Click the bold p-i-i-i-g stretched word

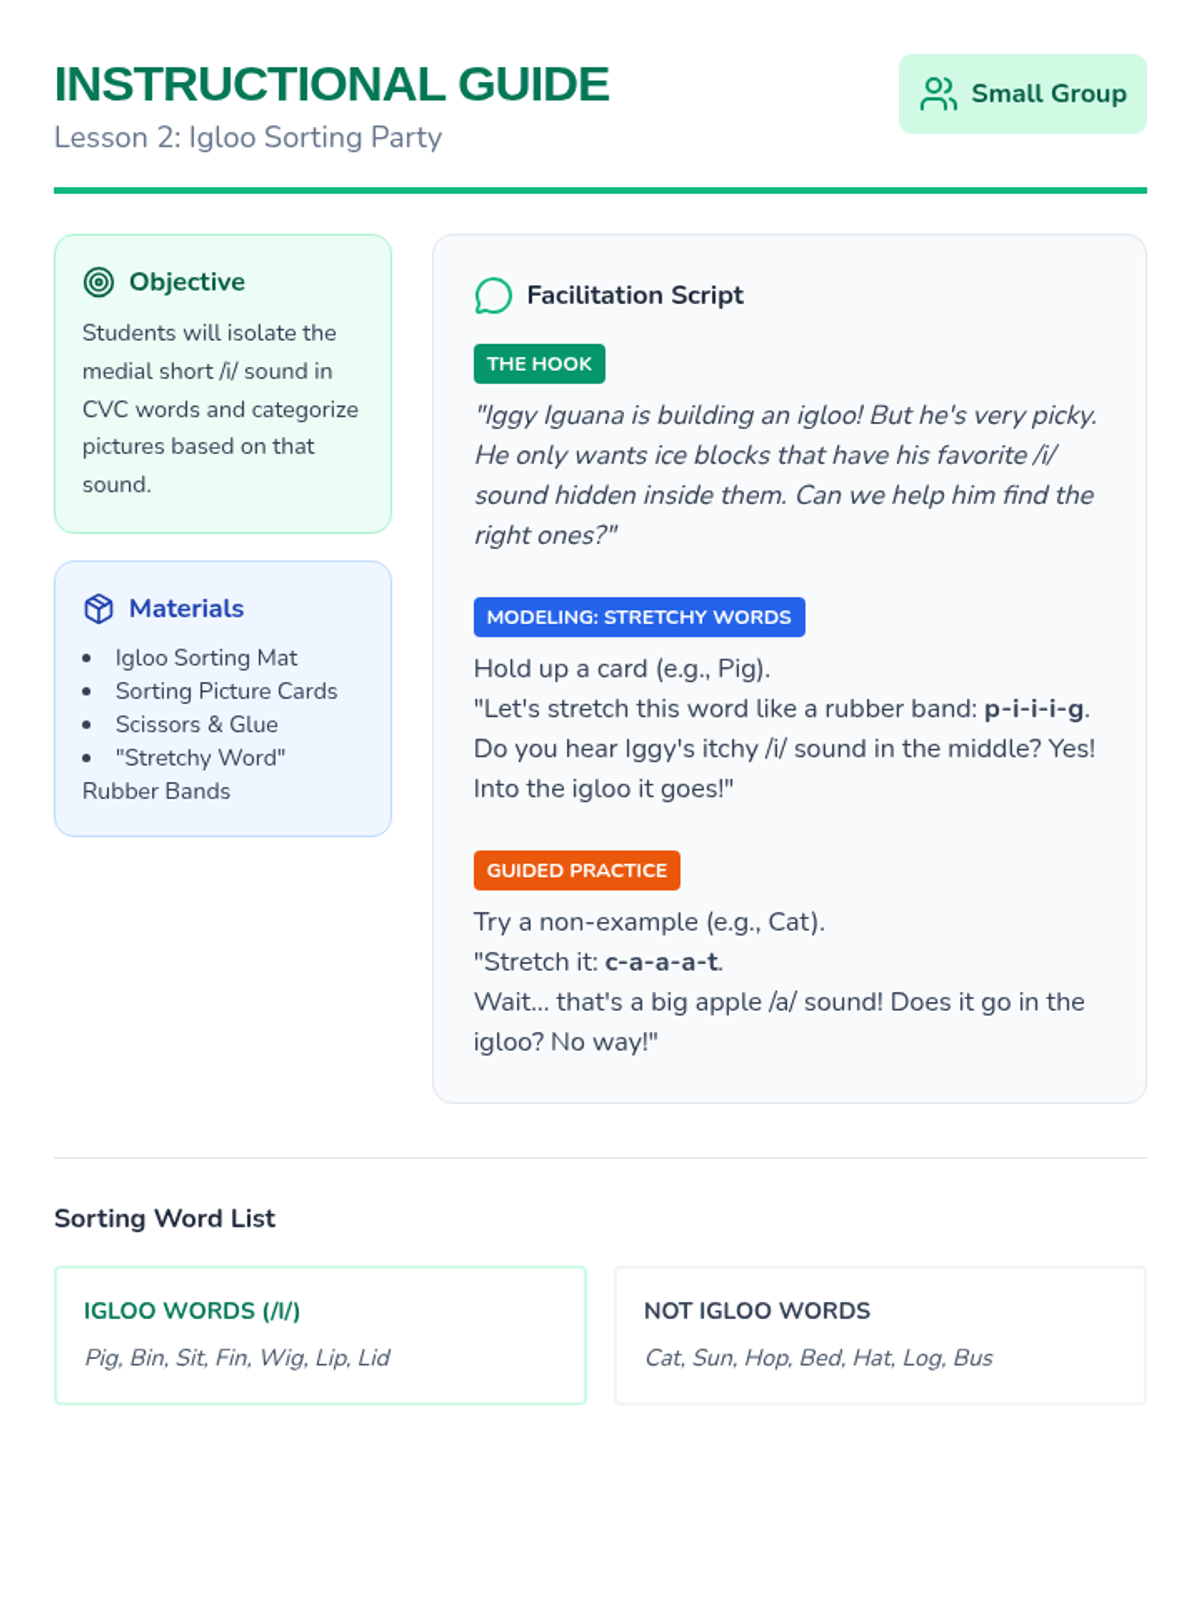(x=1033, y=709)
